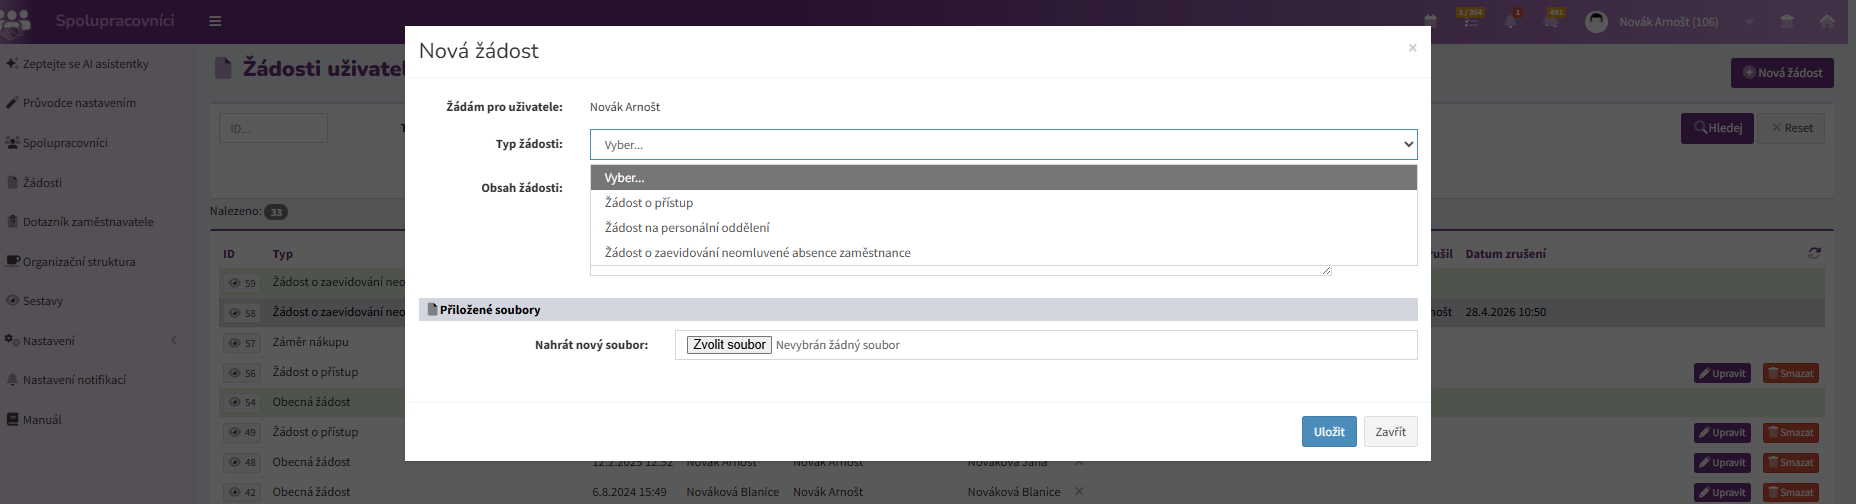Click the Hledej search button
The width and height of the screenshot is (1856, 504).
(x=1717, y=128)
